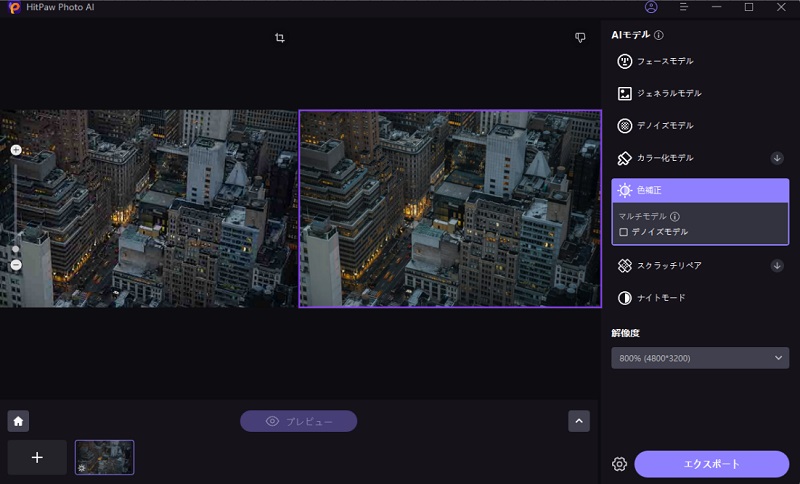Click the エクスポート button
Screen dimensions: 800x484
(x=711, y=464)
